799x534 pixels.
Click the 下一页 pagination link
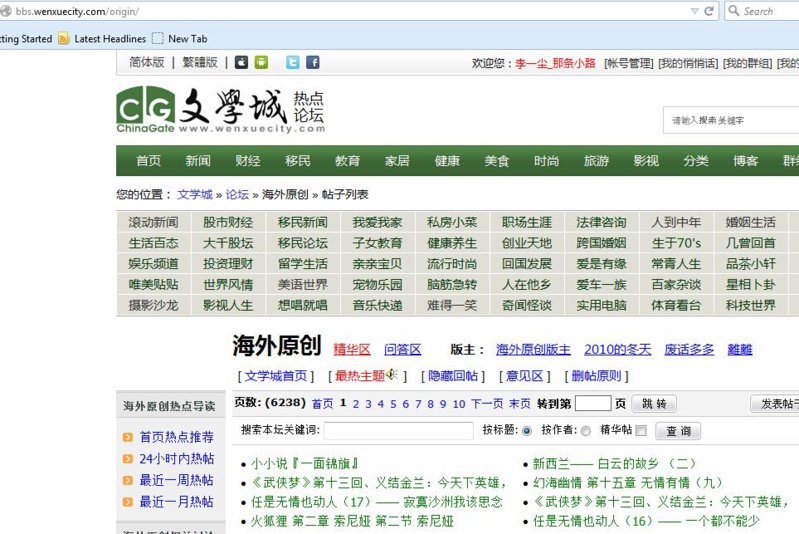pyautogui.click(x=487, y=404)
